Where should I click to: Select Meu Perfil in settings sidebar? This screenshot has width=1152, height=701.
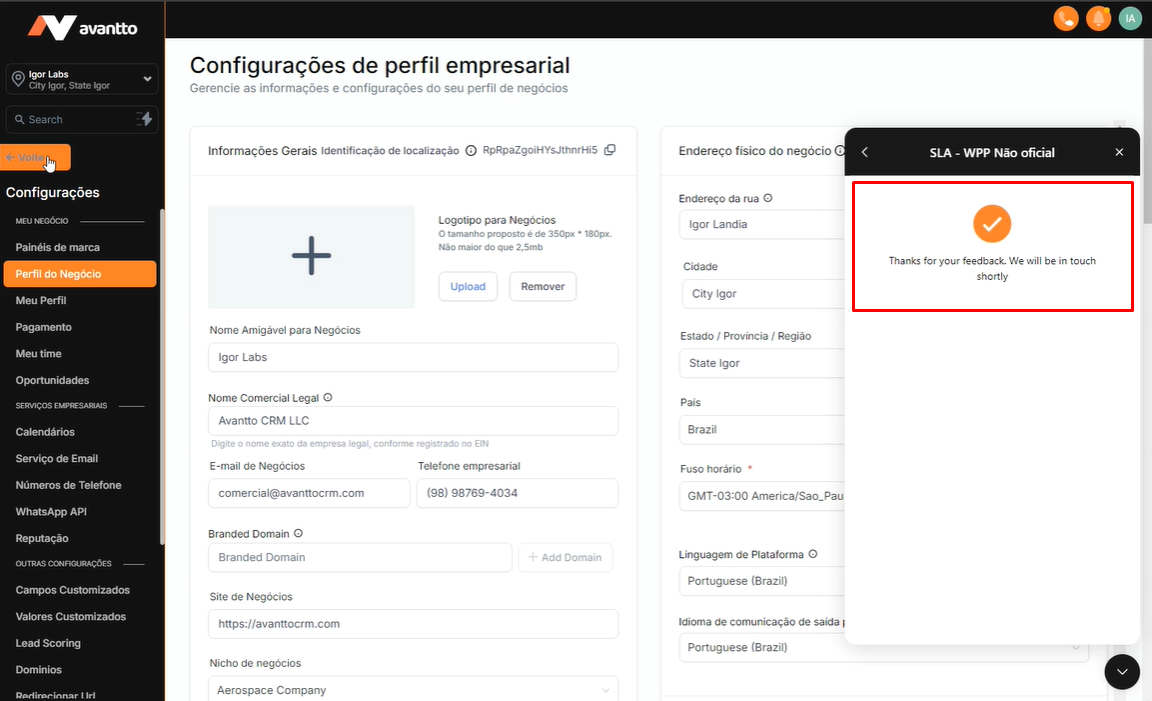point(41,300)
